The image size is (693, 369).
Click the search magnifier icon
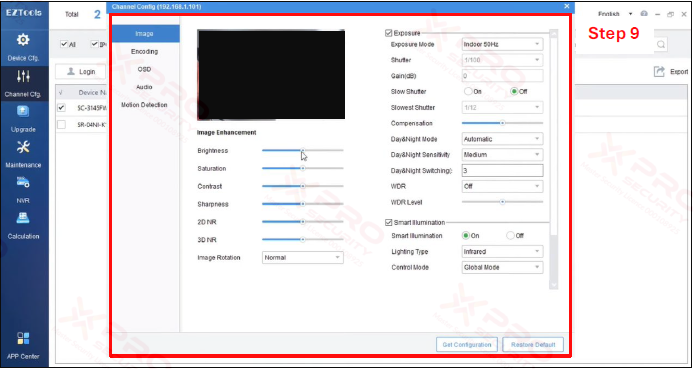coord(661,45)
